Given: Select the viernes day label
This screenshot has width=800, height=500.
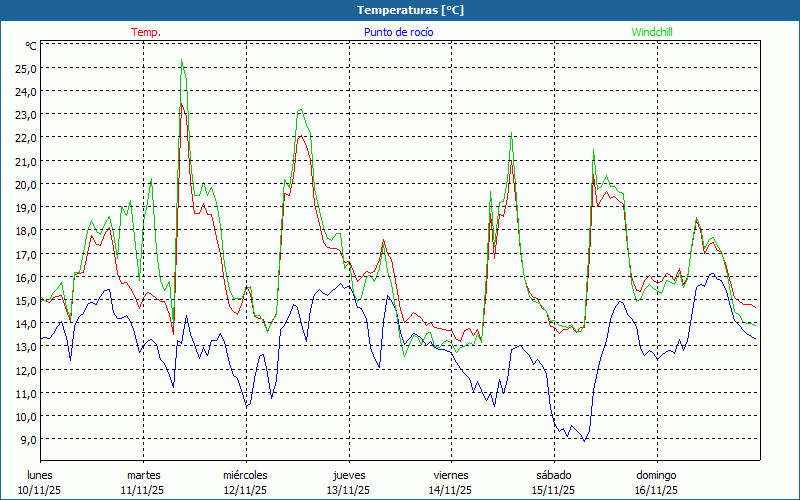Looking at the screenshot, I should 451,475.
